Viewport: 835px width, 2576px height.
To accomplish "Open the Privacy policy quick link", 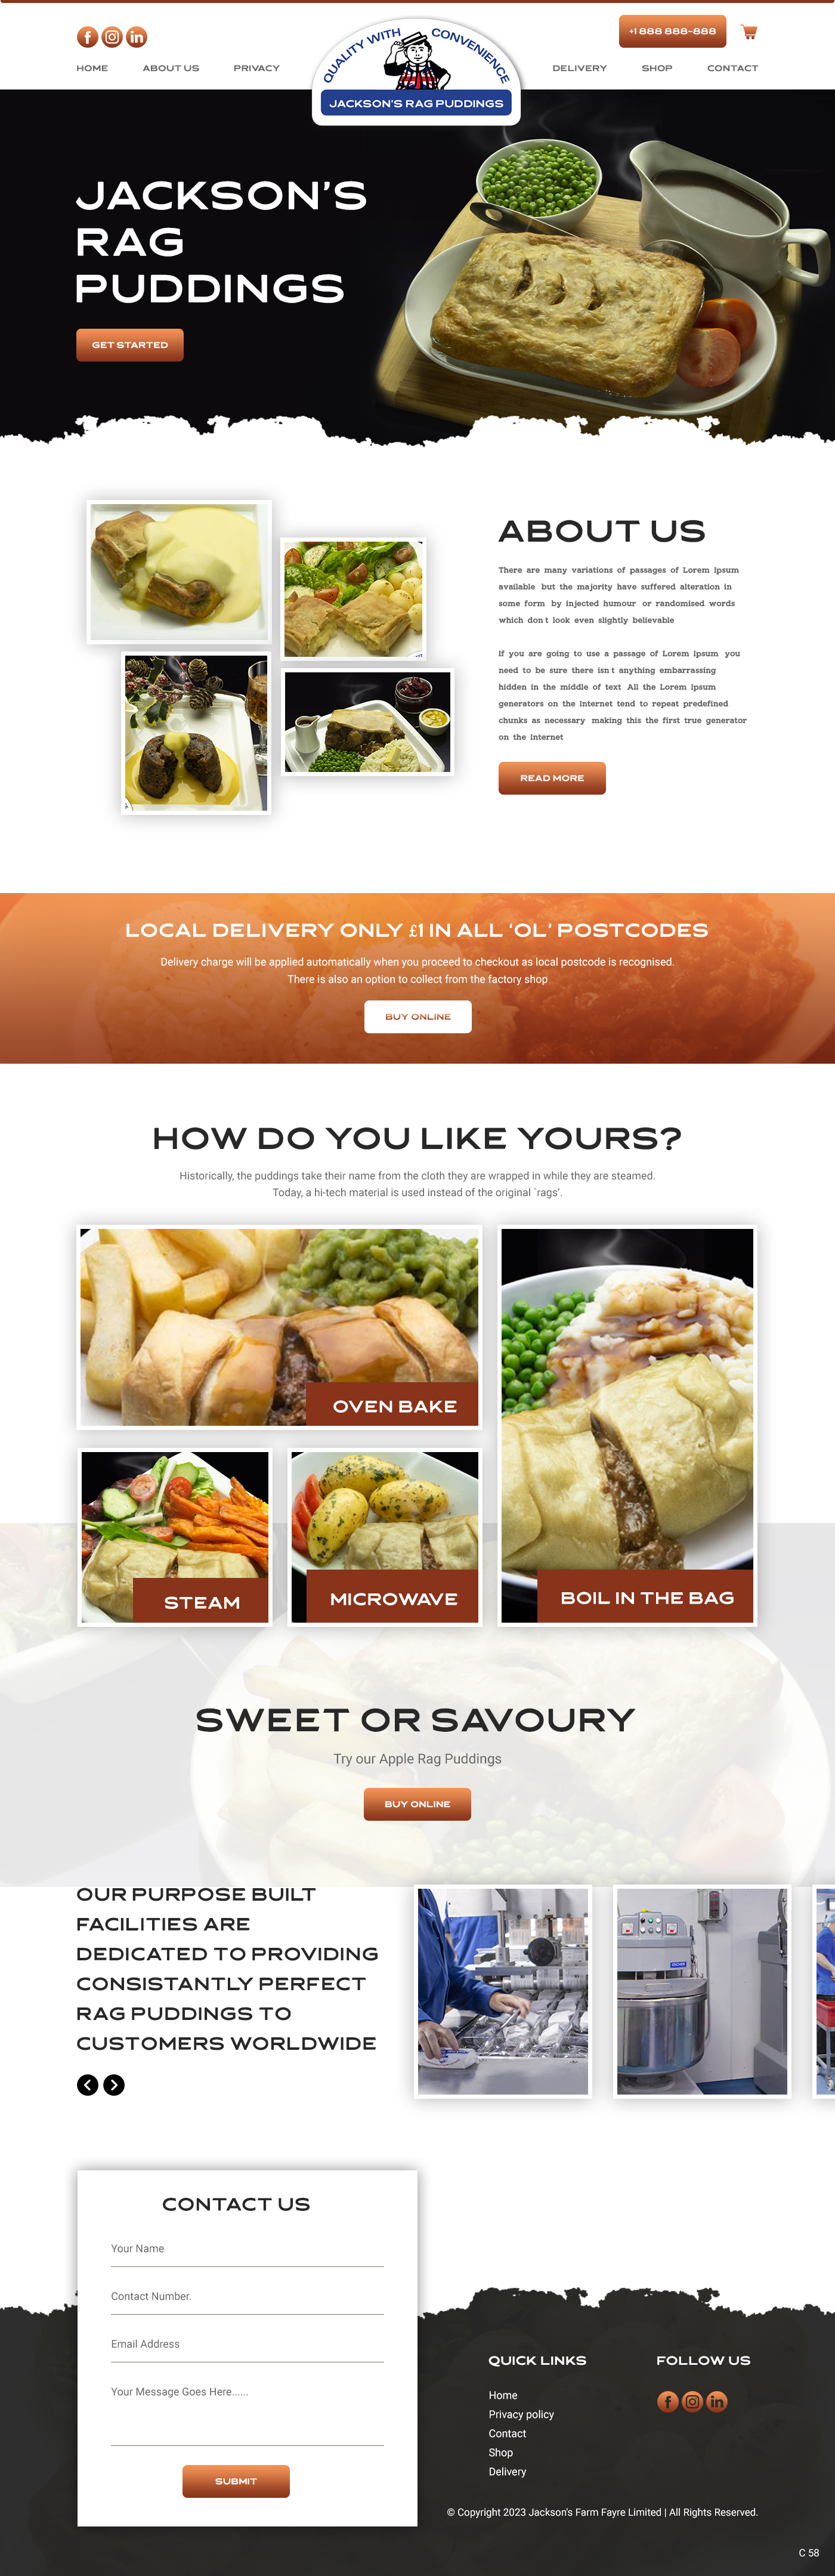I will point(521,2414).
